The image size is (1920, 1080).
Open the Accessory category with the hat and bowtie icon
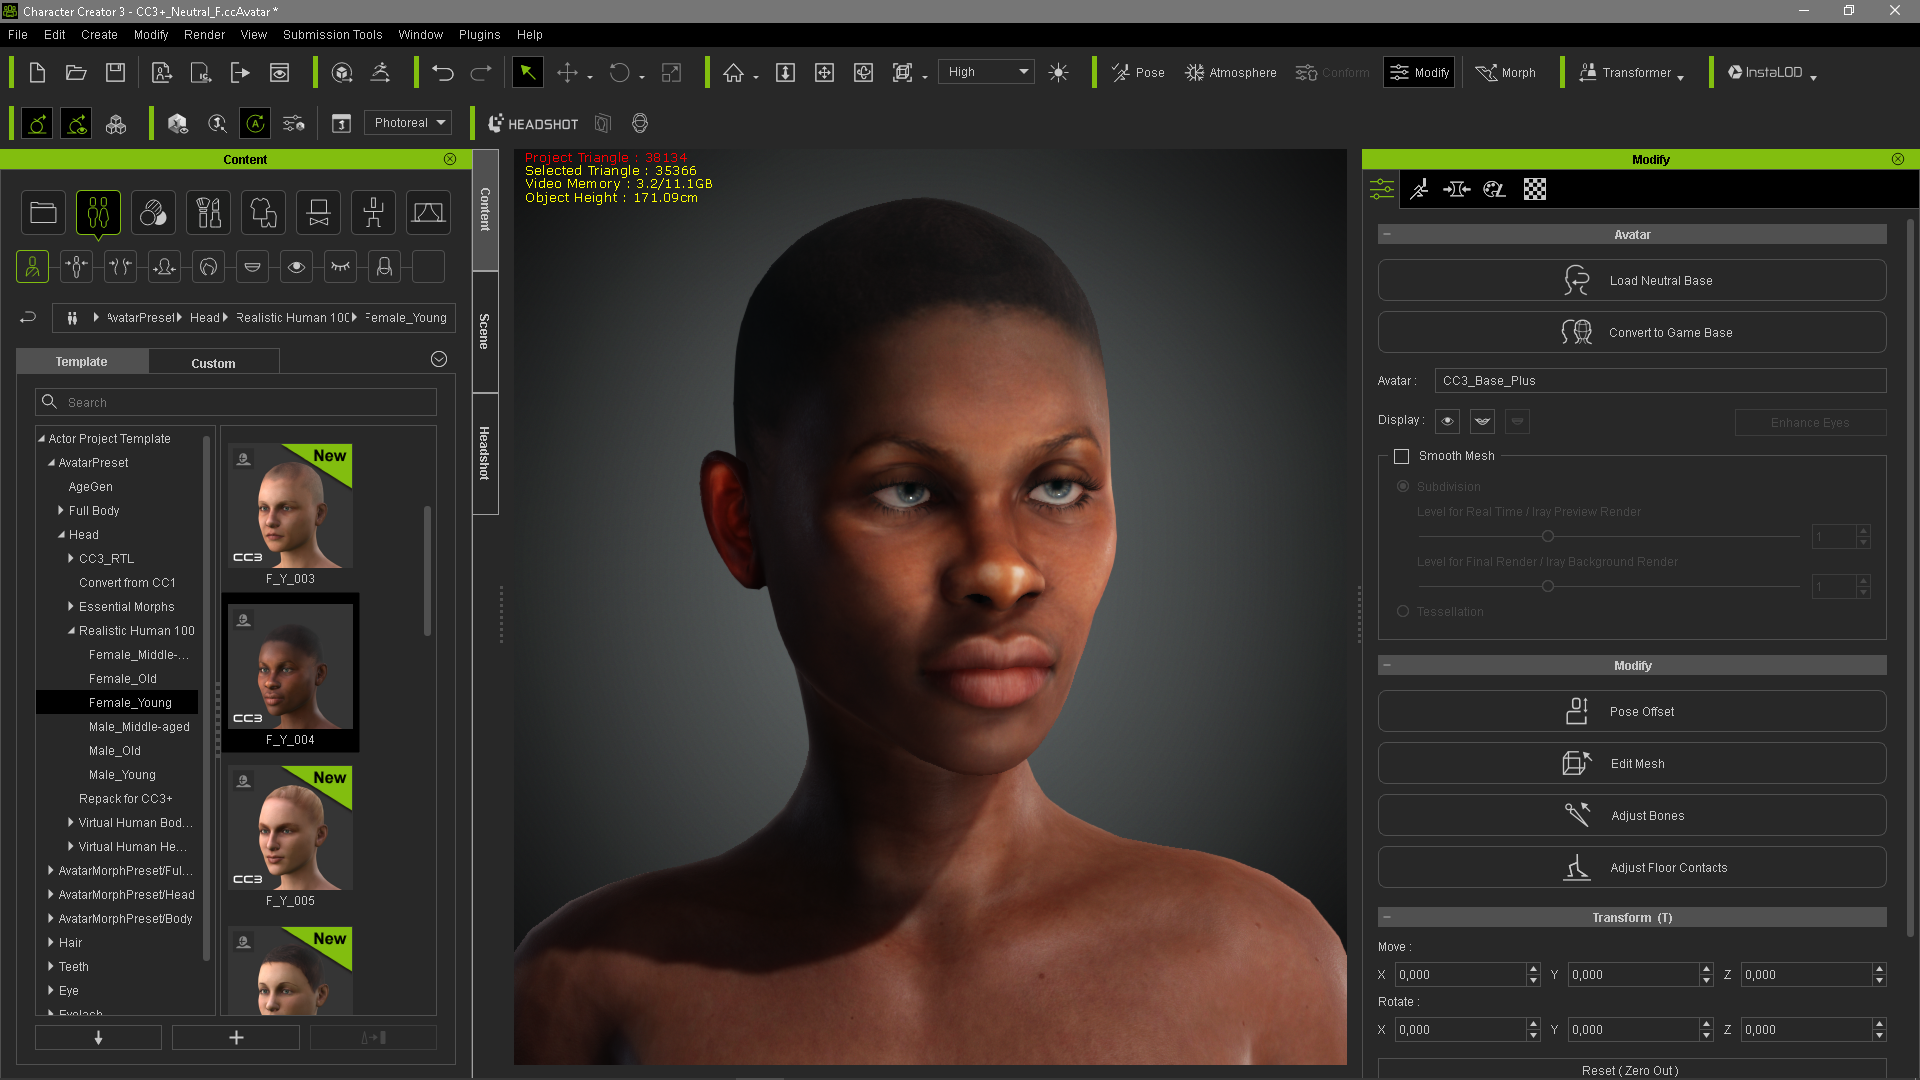click(x=318, y=212)
